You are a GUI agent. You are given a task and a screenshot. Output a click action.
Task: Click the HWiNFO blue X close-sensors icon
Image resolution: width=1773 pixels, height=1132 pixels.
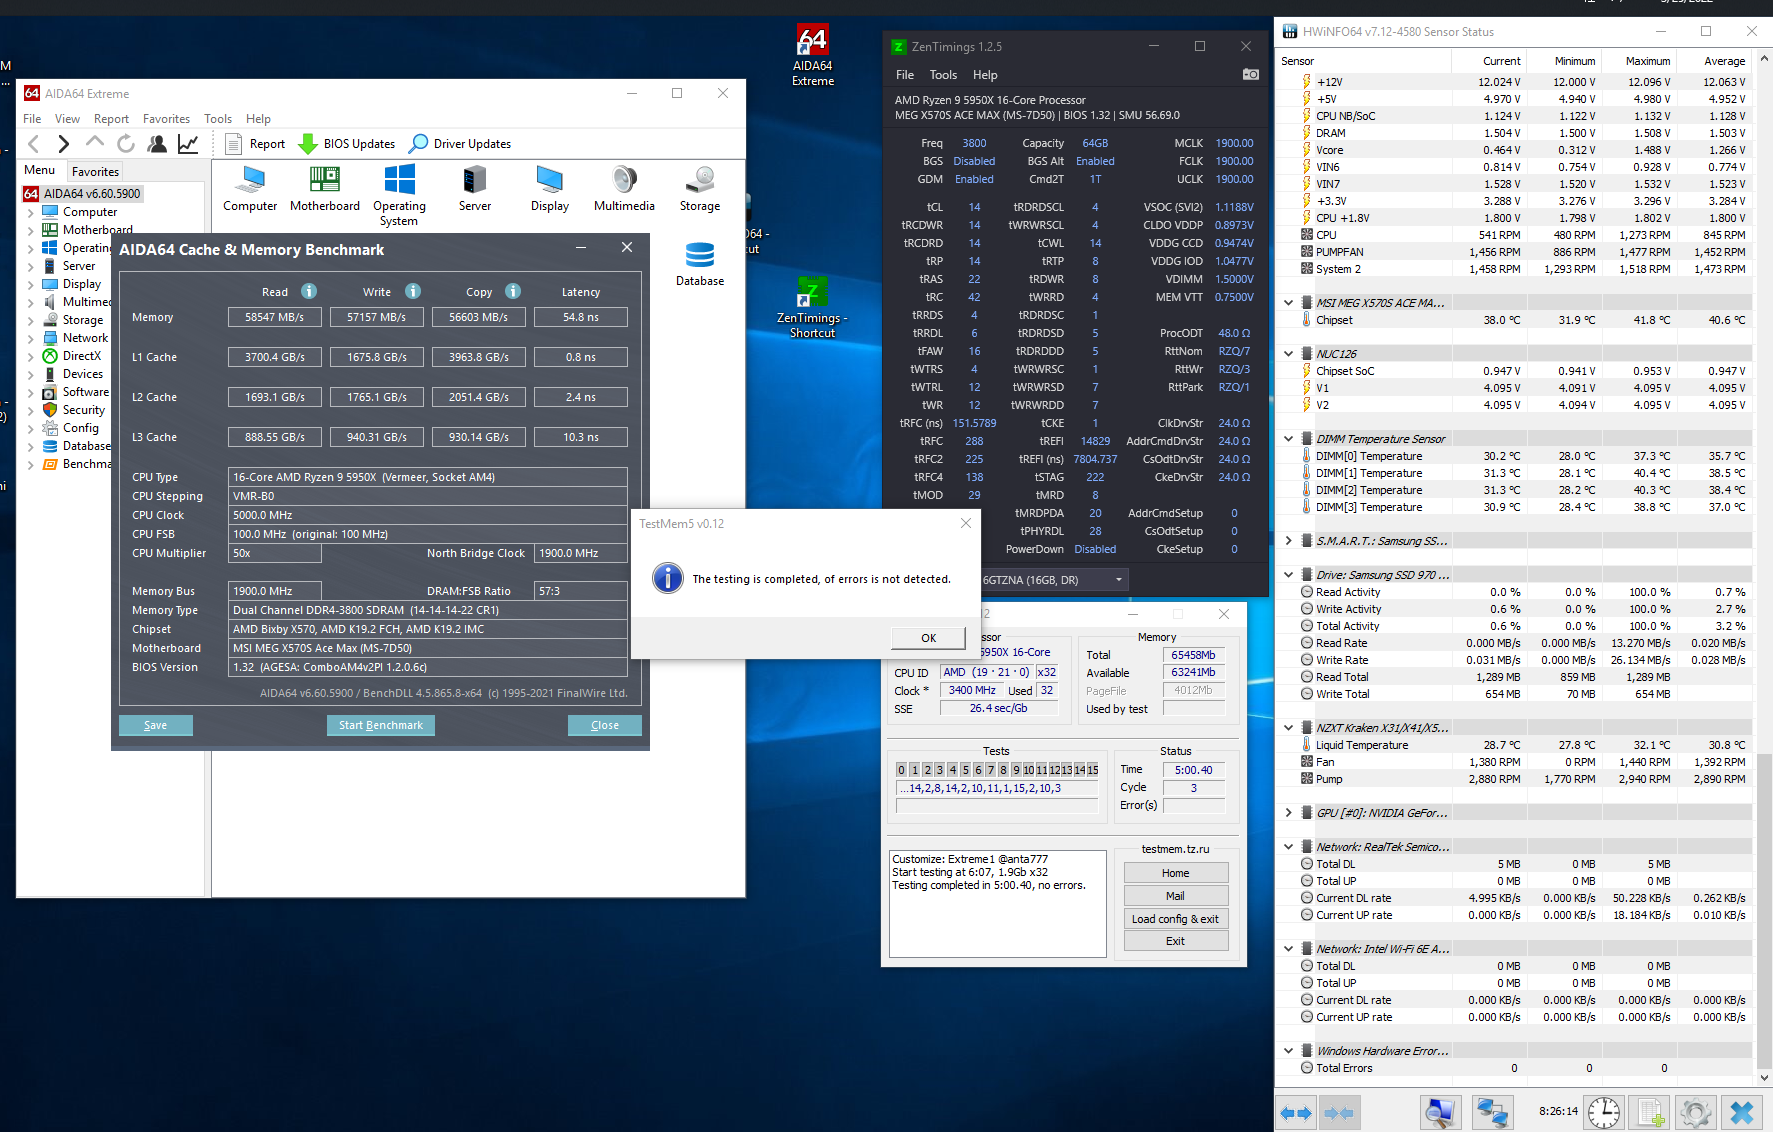[1742, 1113]
